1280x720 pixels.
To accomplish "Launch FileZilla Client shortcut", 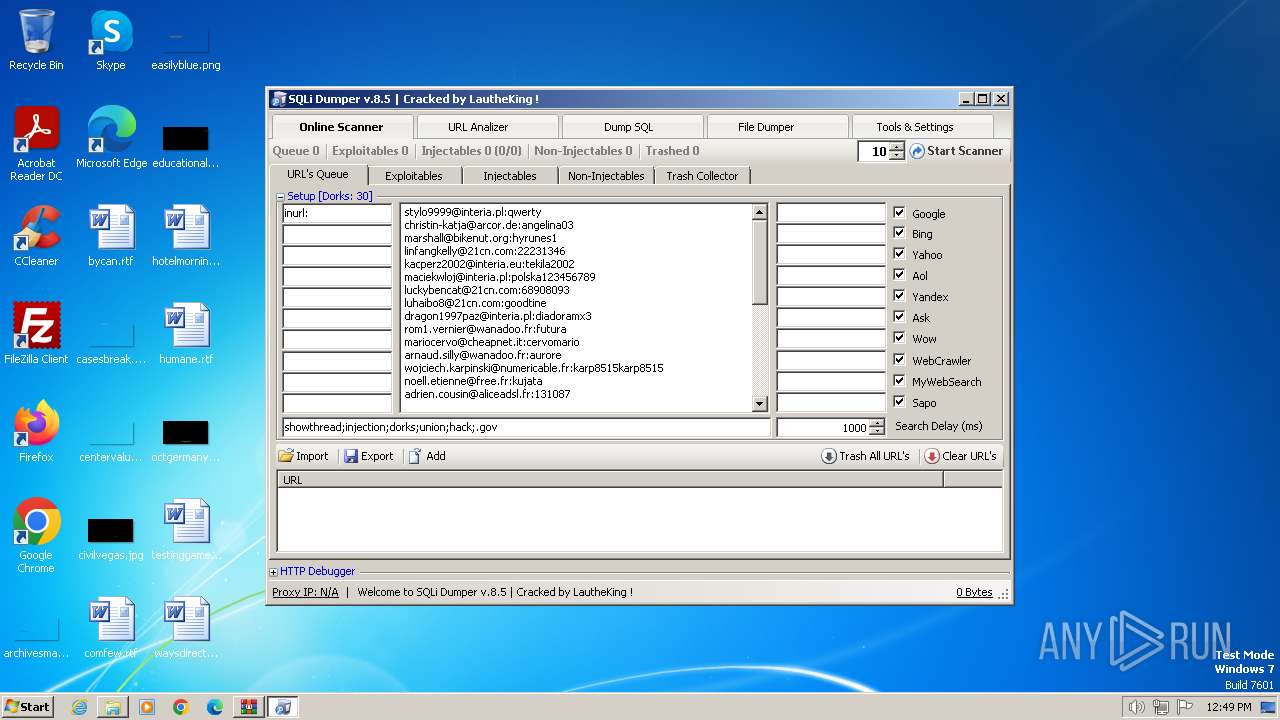I will [36, 334].
